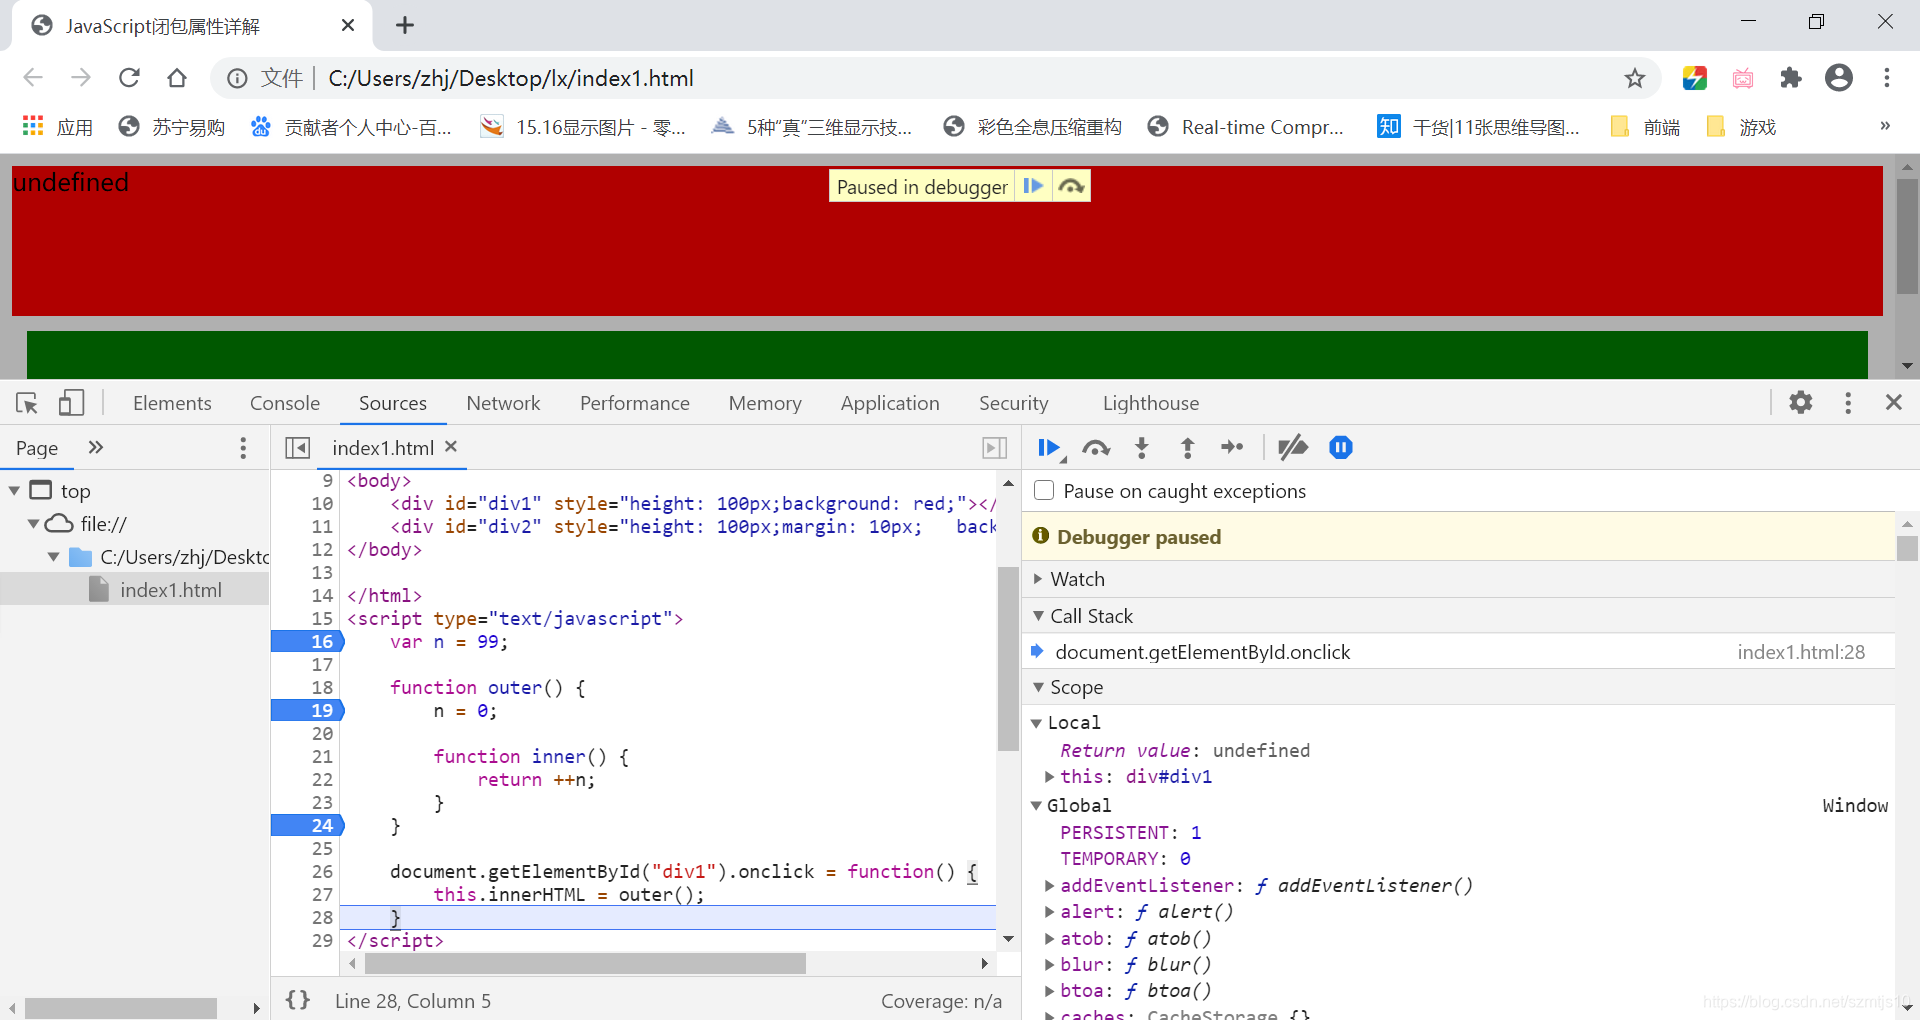Set a breakpoint on line 22

pos(321,780)
